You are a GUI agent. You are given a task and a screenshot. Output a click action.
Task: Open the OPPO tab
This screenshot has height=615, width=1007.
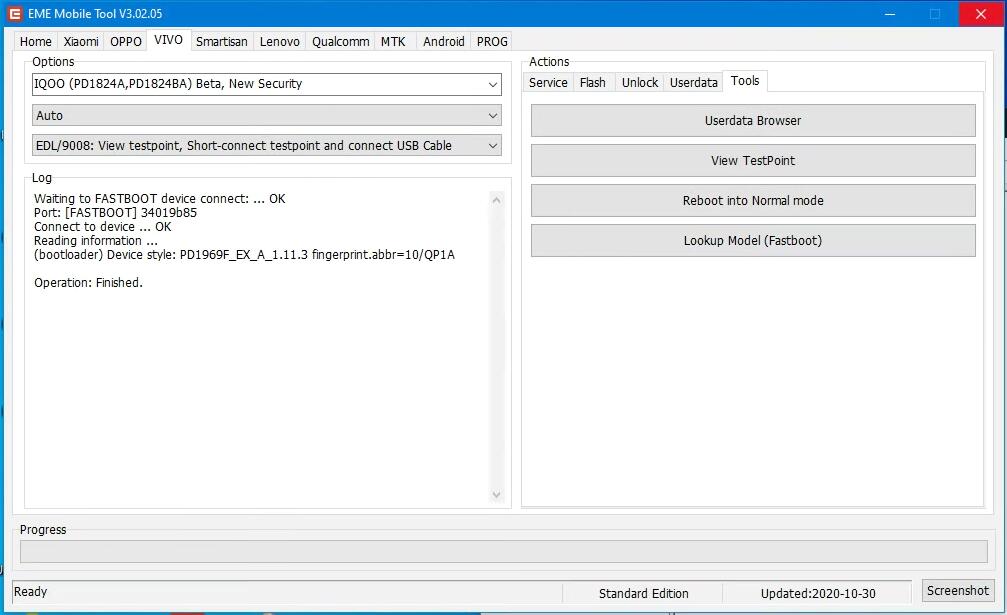pos(125,42)
